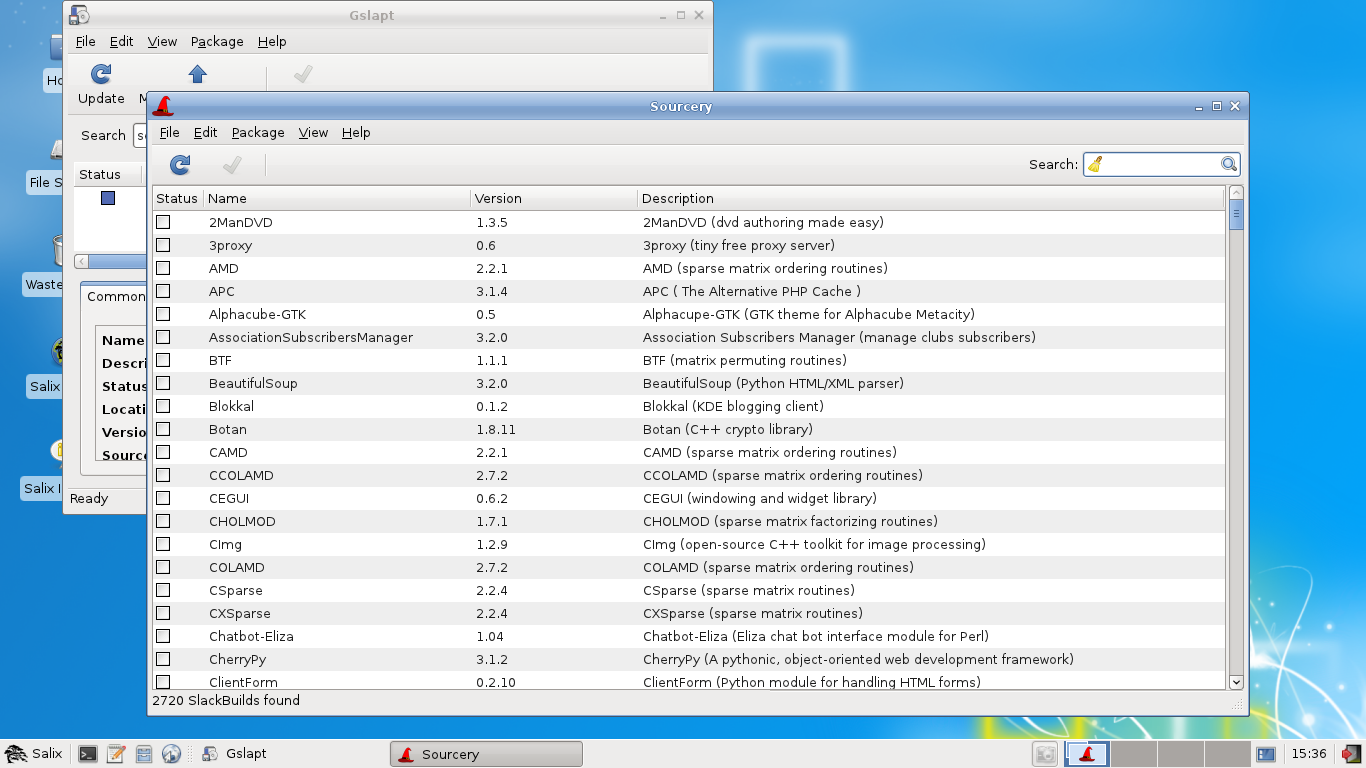Switch to the fourth workspace in the pager
This screenshot has width=1366, height=768.
pos(1227,754)
